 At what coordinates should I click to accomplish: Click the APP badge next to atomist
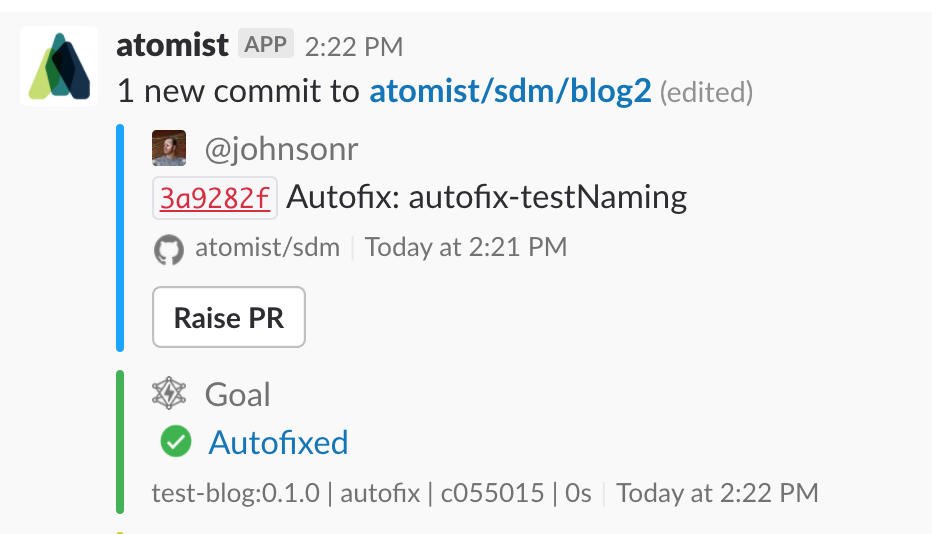(x=265, y=45)
